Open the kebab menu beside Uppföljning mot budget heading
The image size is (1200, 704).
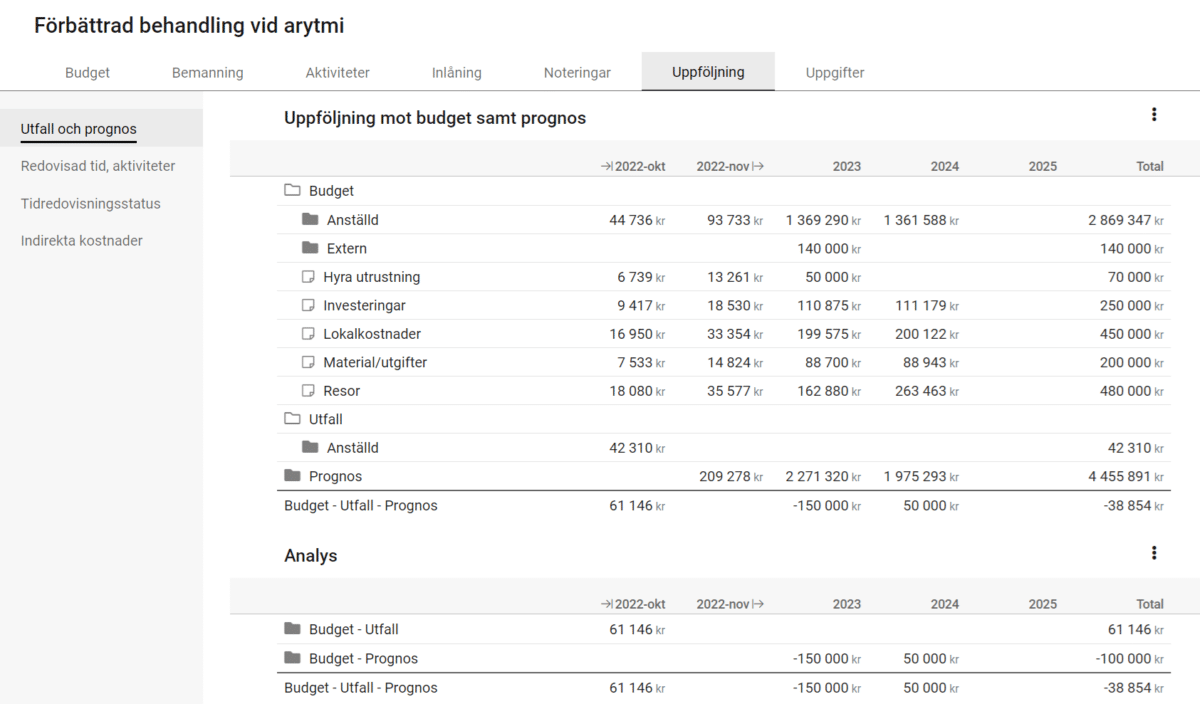click(1154, 115)
